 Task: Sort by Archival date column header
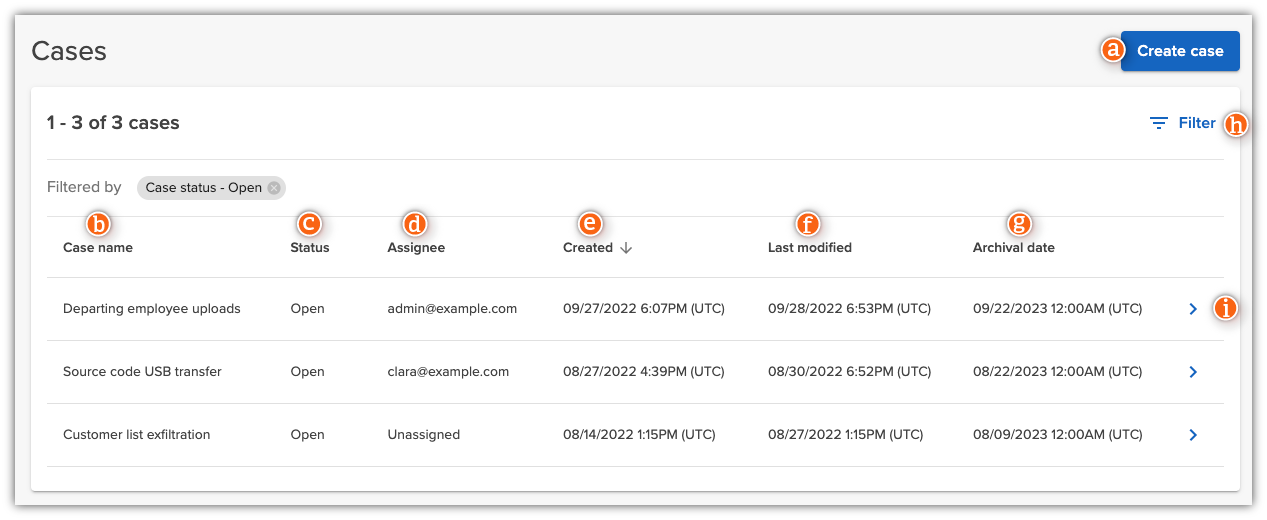[x=1014, y=247]
